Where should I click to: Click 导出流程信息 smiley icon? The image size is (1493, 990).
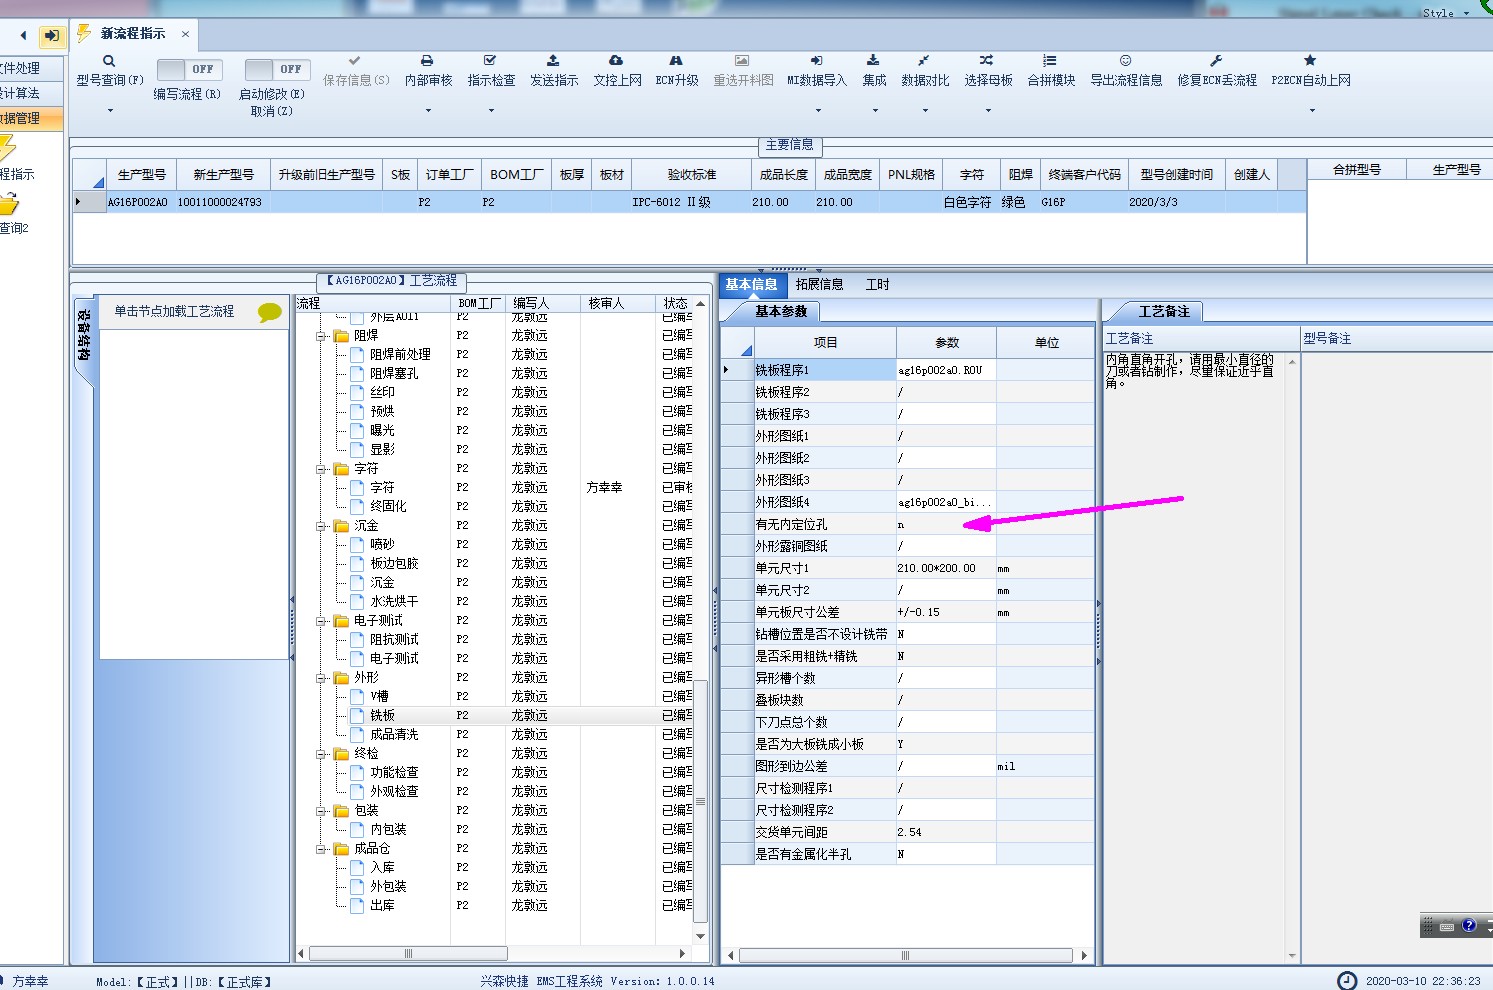pyautogui.click(x=1125, y=61)
